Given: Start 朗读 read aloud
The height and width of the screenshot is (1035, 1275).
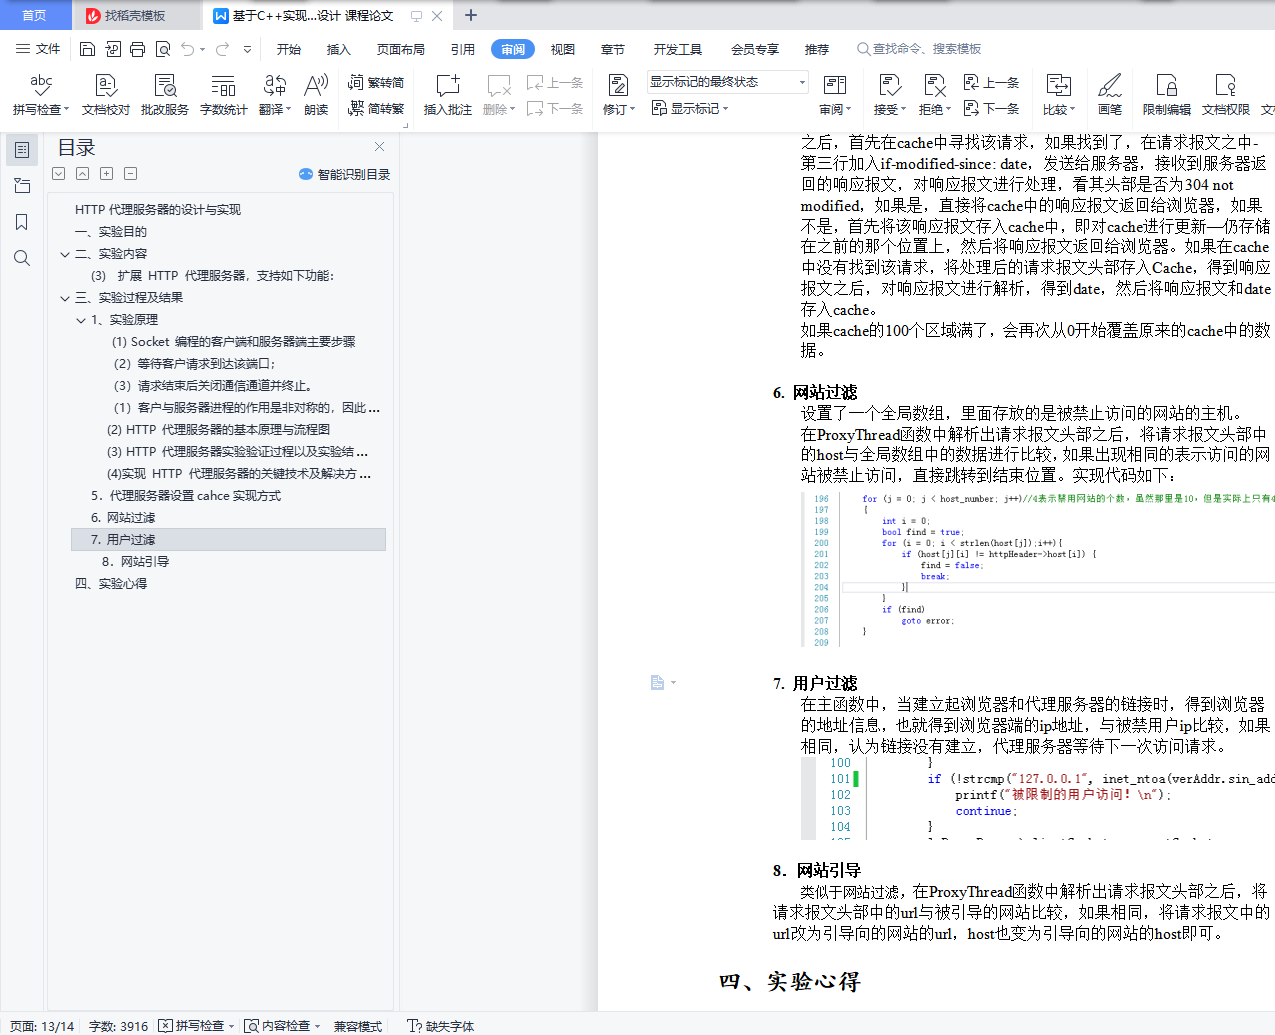Looking at the screenshot, I should point(316,95).
